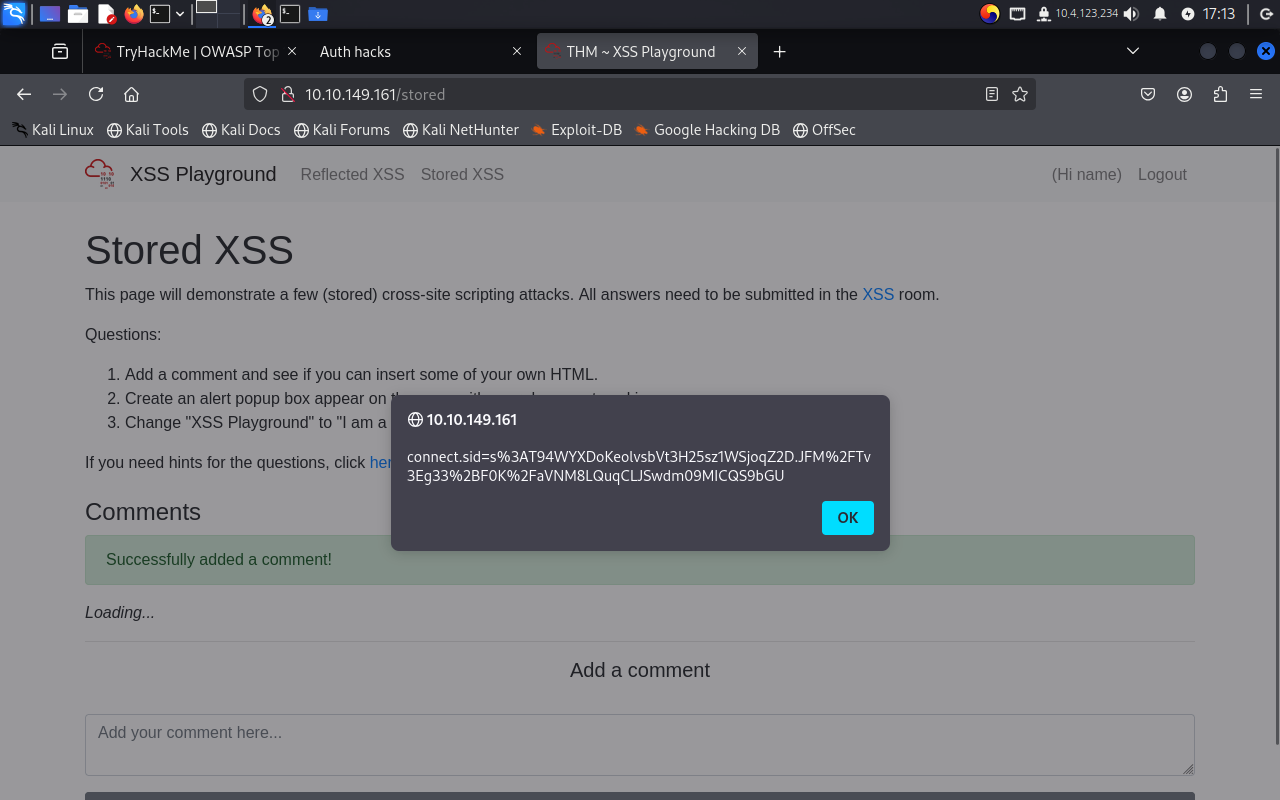Dismiss the connect.sid alert with OK

pyautogui.click(x=847, y=518)
